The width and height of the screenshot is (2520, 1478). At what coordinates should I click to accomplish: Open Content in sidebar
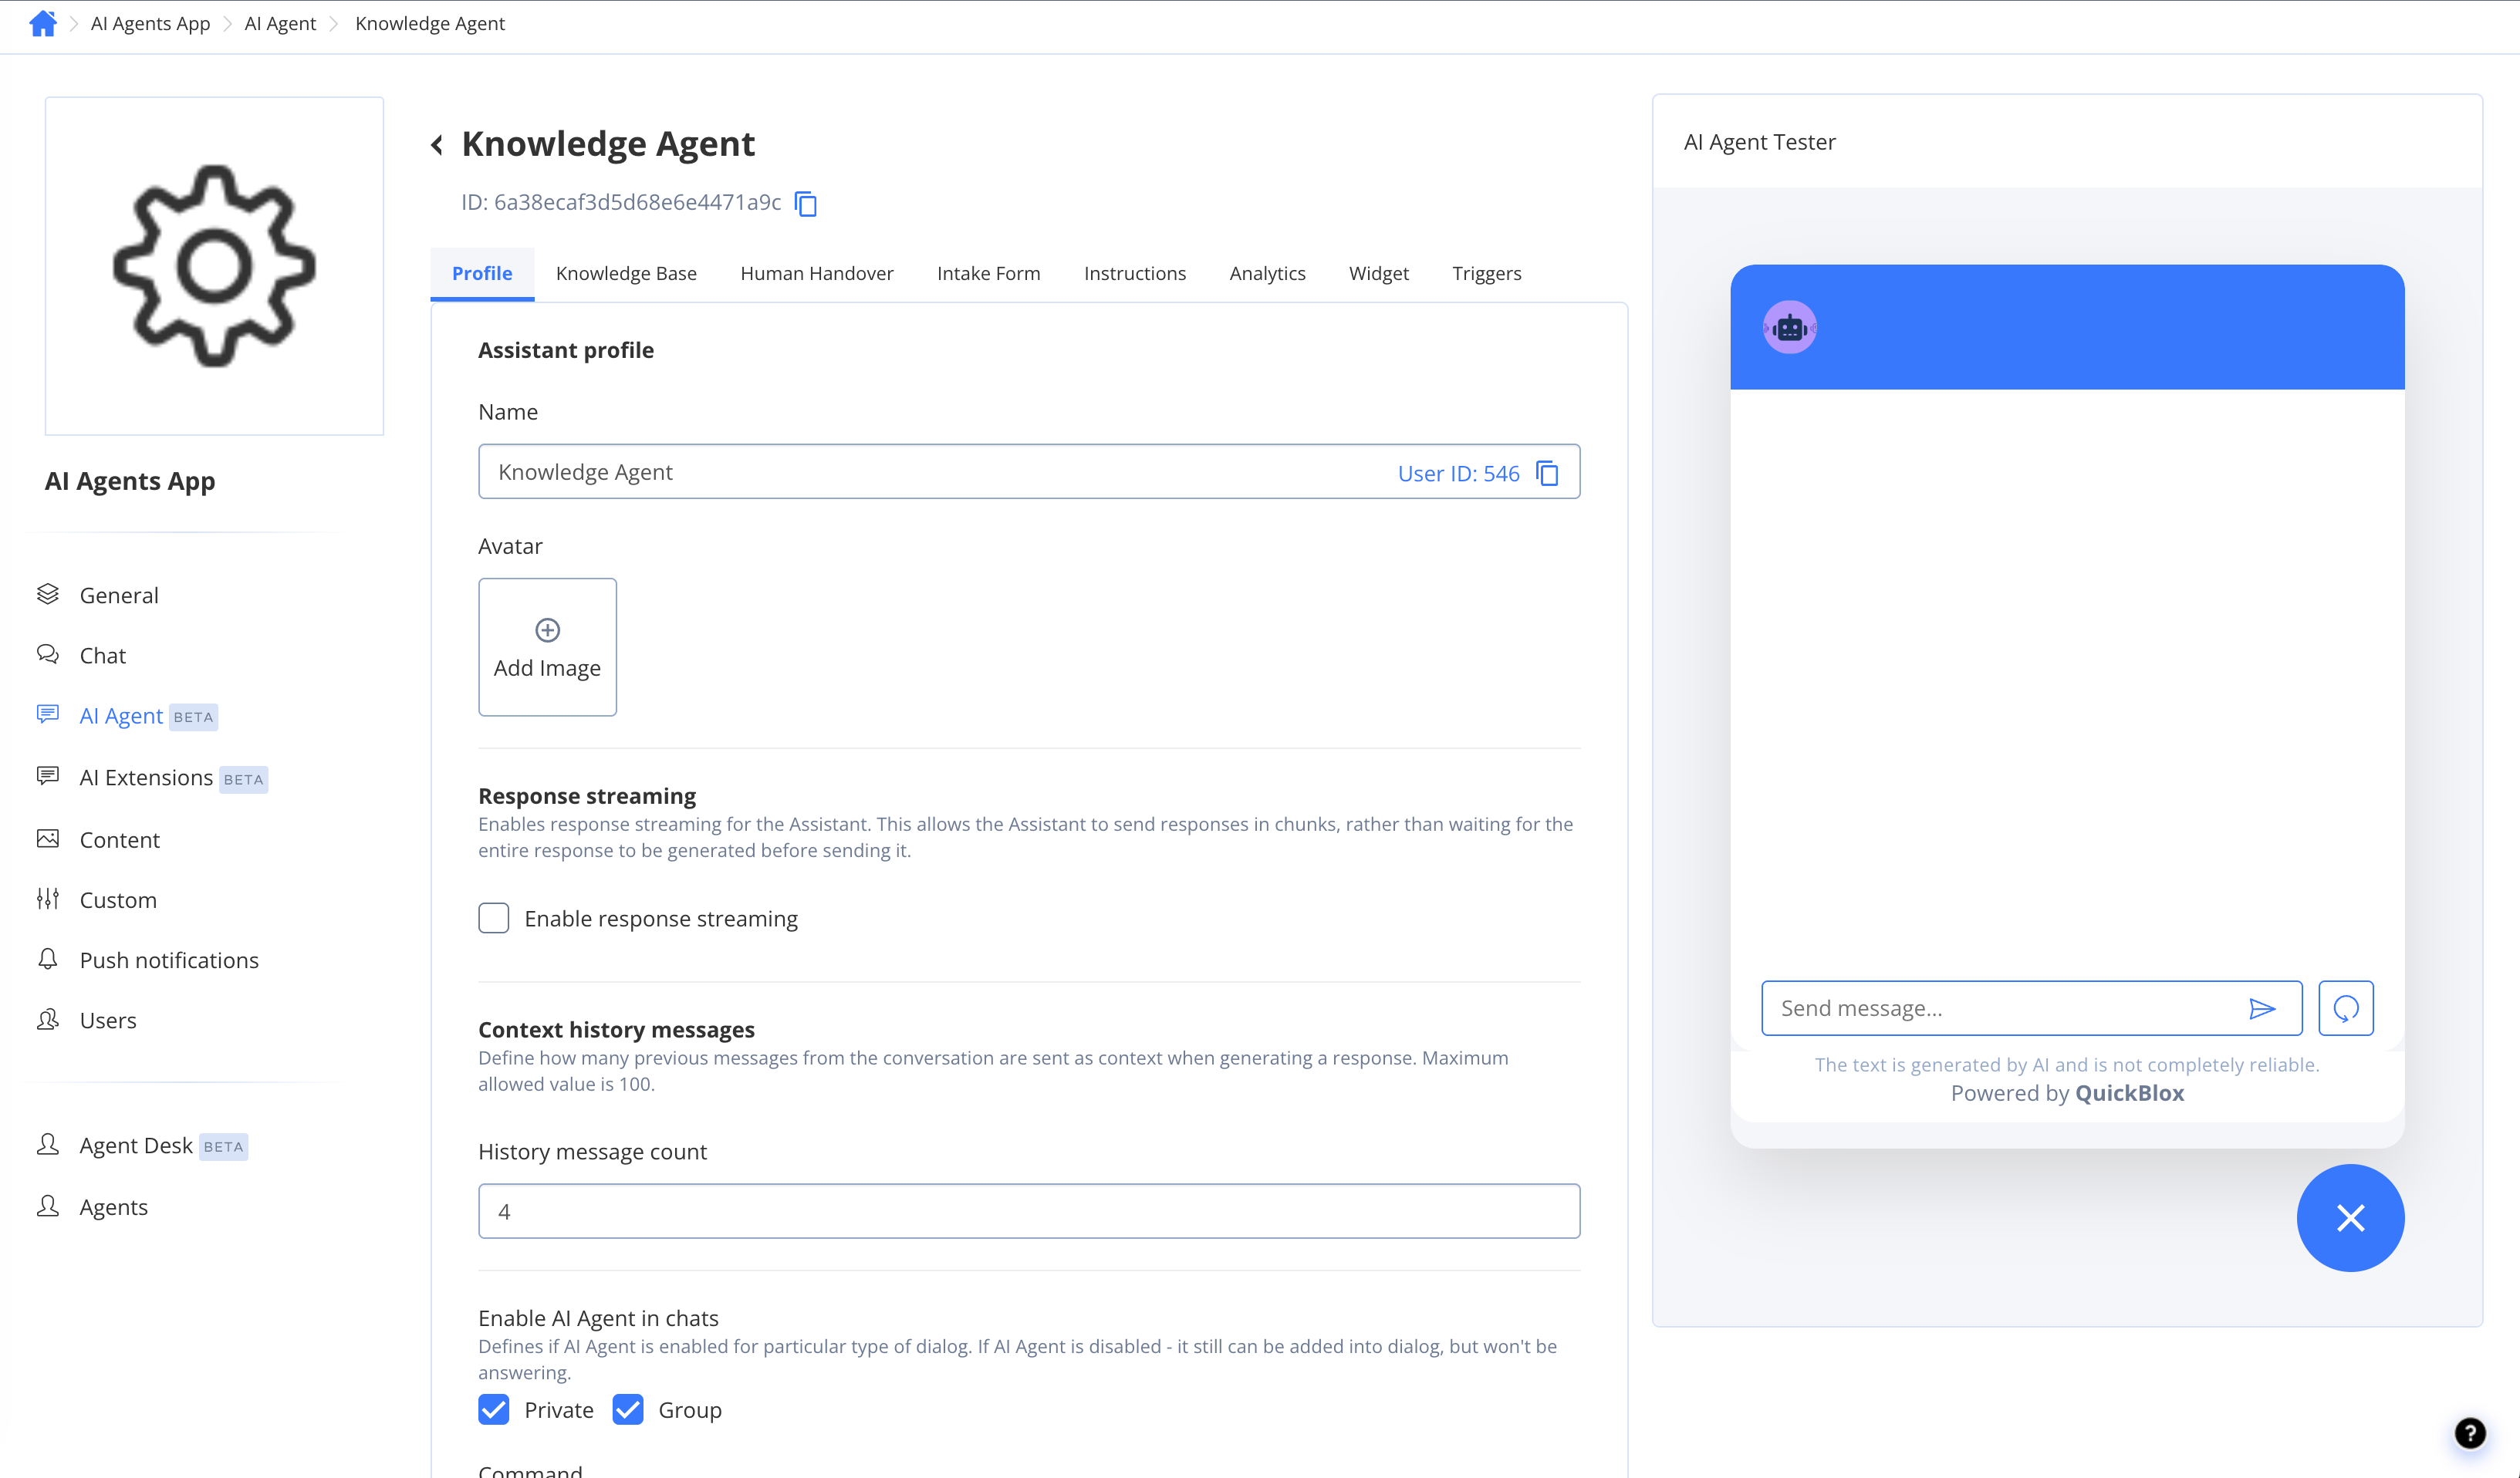pyautogui.click(x=119, y=840)
